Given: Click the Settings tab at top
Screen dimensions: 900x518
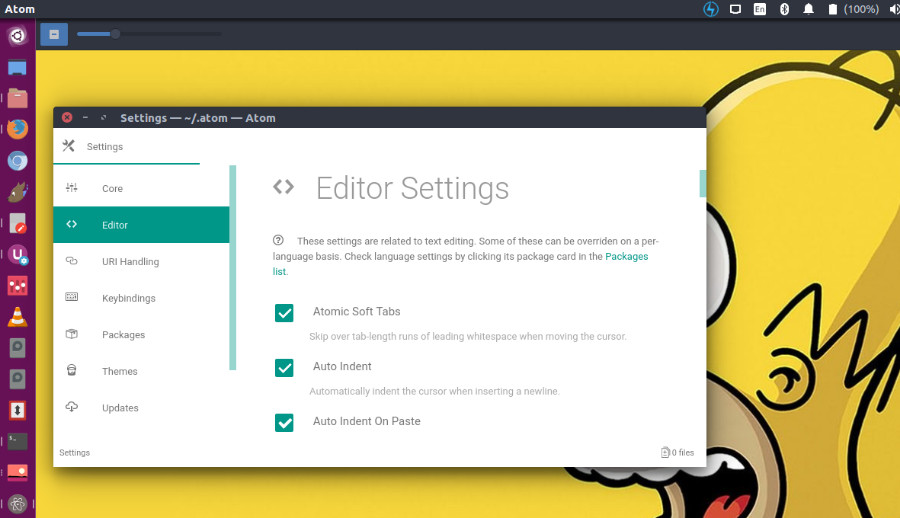Looking at the screenshot, I should (x=126, y=146).
